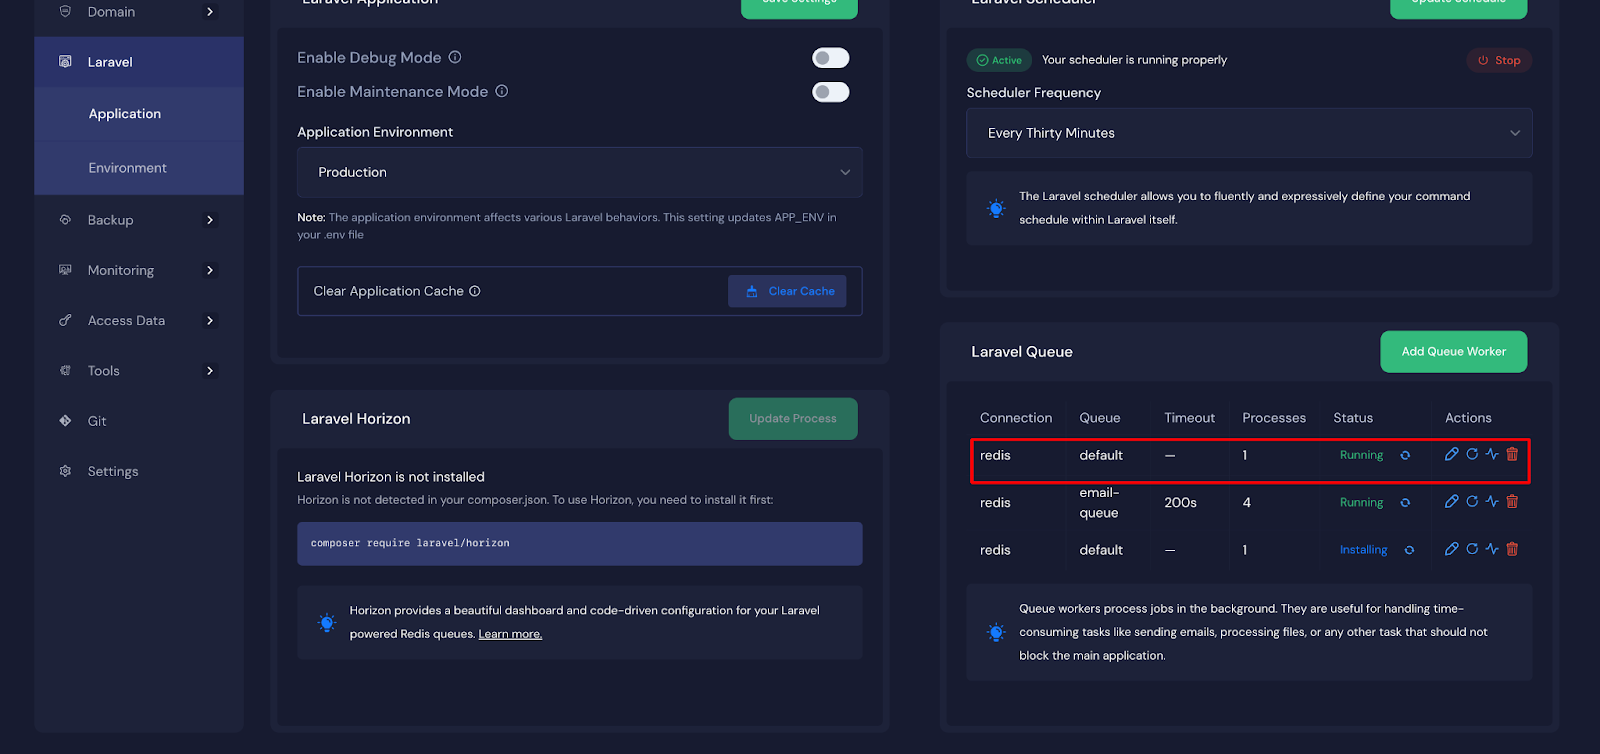Follow the Learn more link about Horizon
This screenshot has width=1600, height=754.
click(510, 634)
